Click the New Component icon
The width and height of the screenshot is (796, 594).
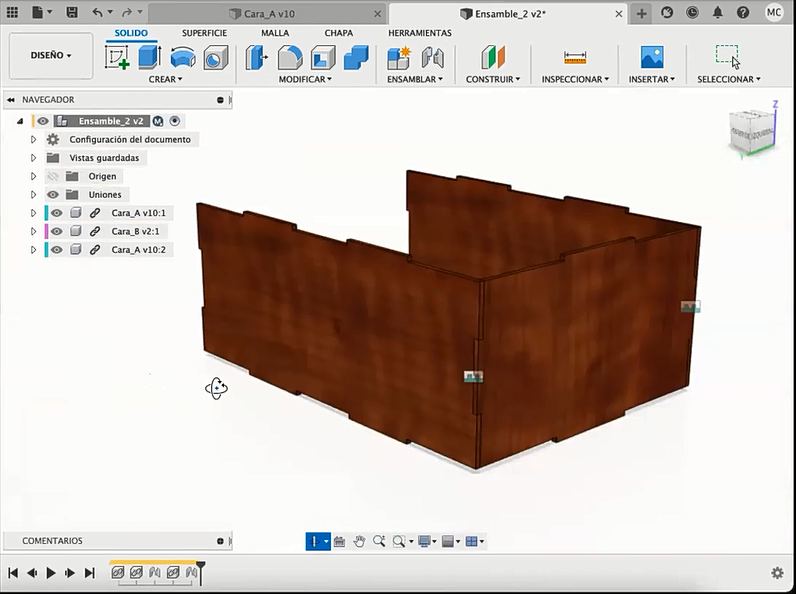tap(399, 57)
